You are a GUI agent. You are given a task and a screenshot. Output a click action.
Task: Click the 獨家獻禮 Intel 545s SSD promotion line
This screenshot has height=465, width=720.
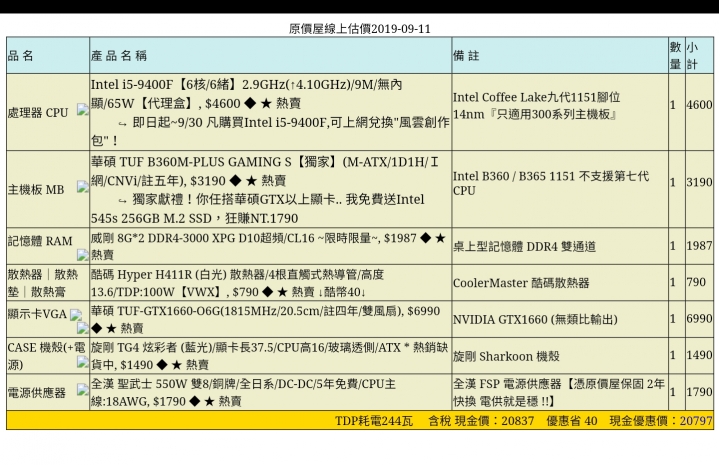(x=258, y=209)
